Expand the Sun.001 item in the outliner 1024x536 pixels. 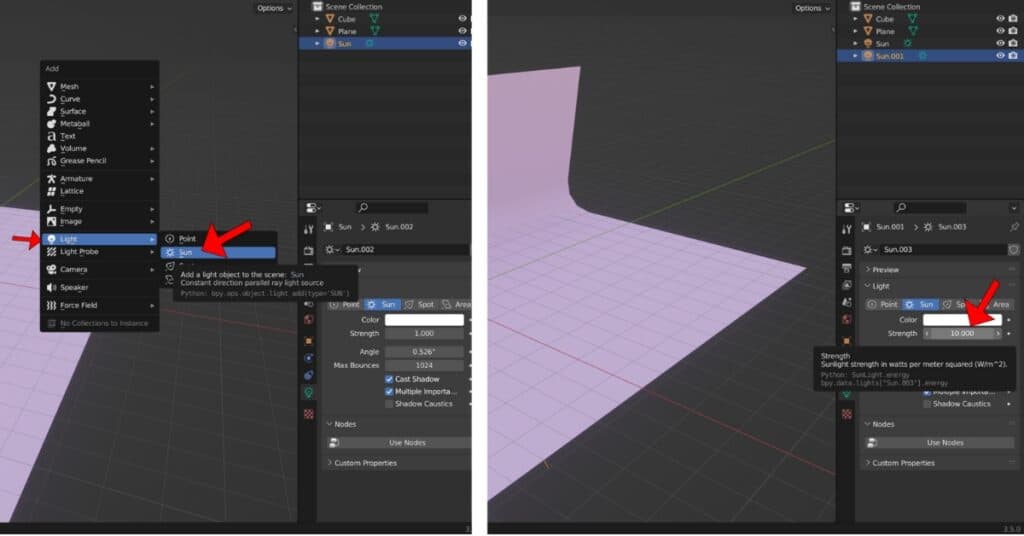(855, 56)
